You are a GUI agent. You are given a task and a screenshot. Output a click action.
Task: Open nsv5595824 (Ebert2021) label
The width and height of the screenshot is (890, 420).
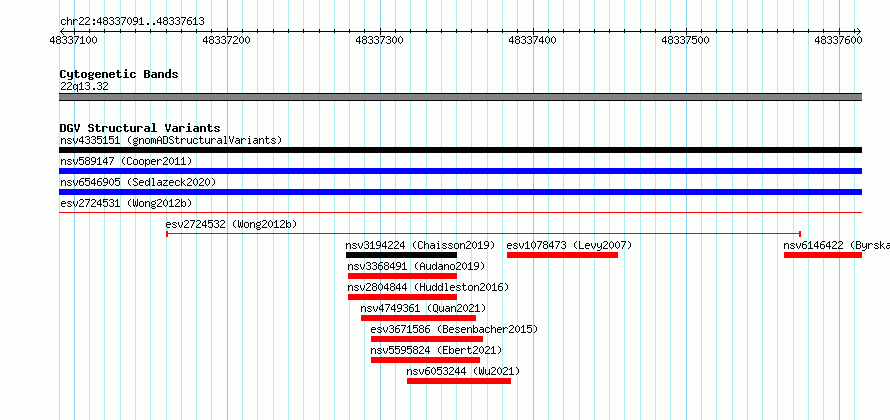point(436,350)
